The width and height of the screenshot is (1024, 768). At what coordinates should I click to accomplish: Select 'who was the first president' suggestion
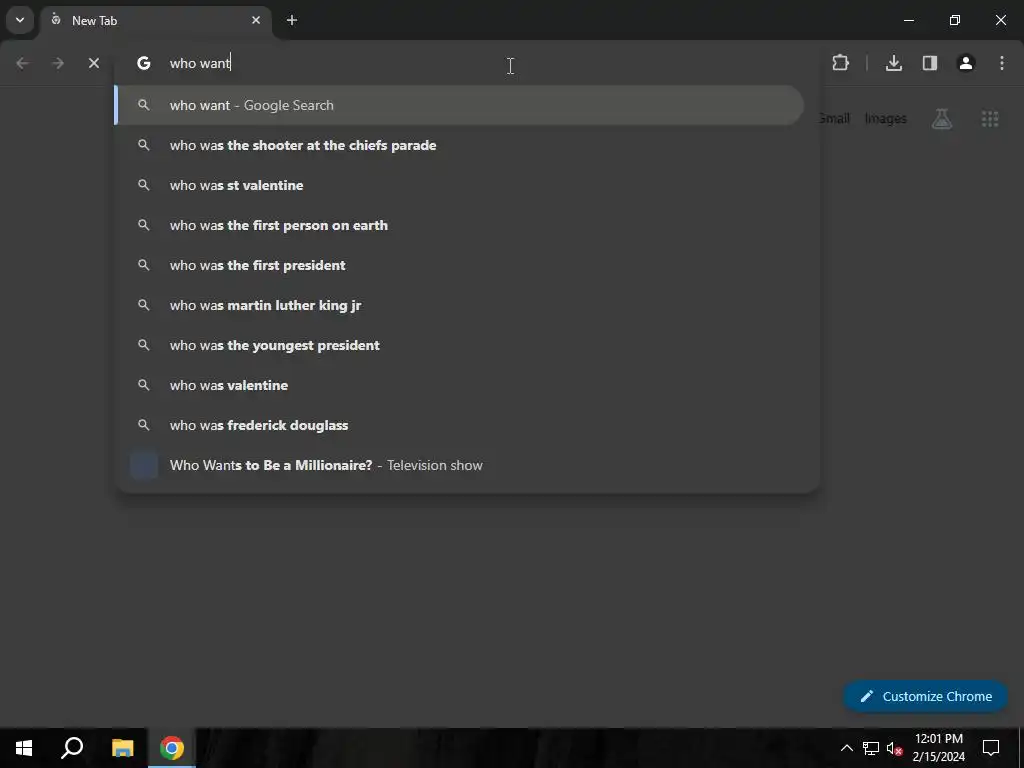[x=459, y=265]
